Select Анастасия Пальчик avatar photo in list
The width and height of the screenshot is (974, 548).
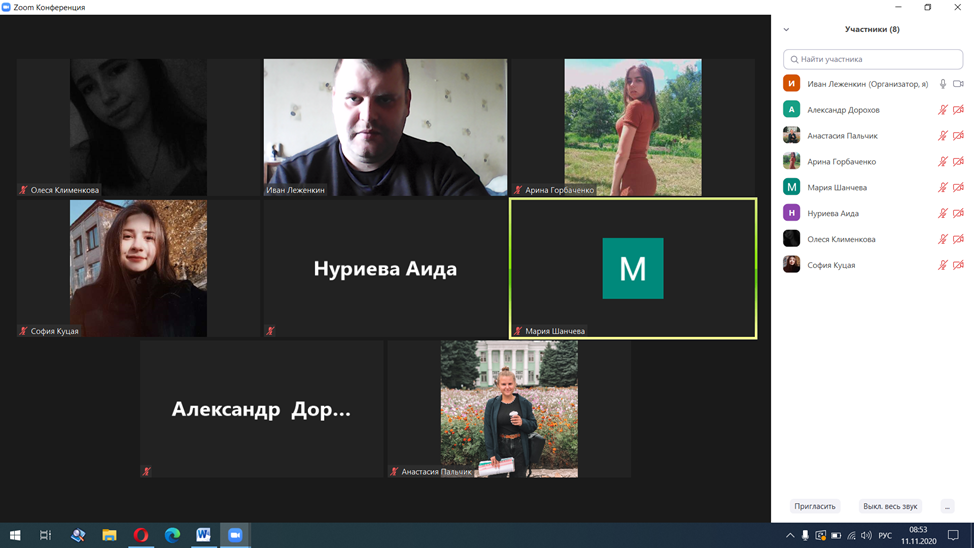[x=791, y=135]
